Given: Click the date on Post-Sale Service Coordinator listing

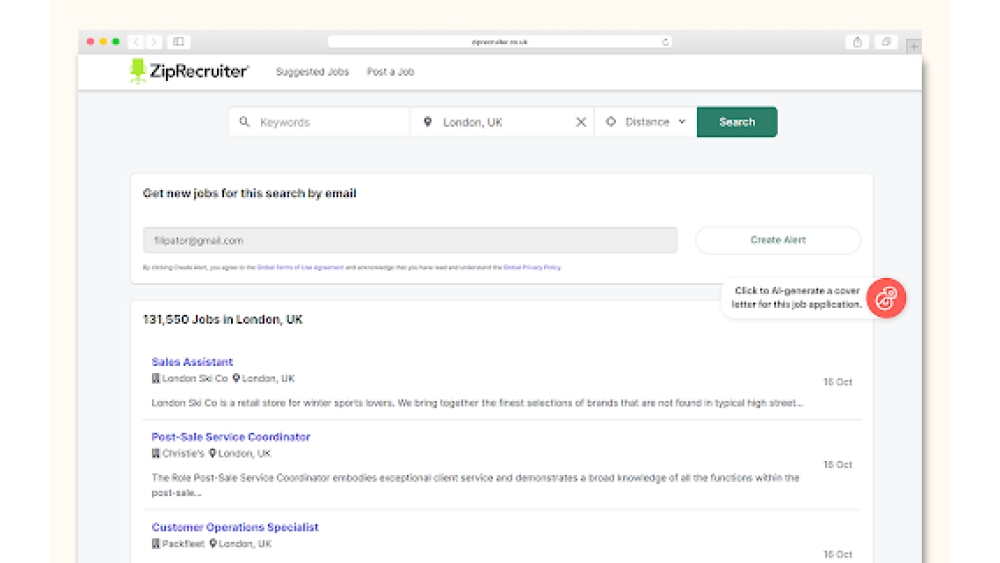Looking at the screenshot, I should point(837,465).
